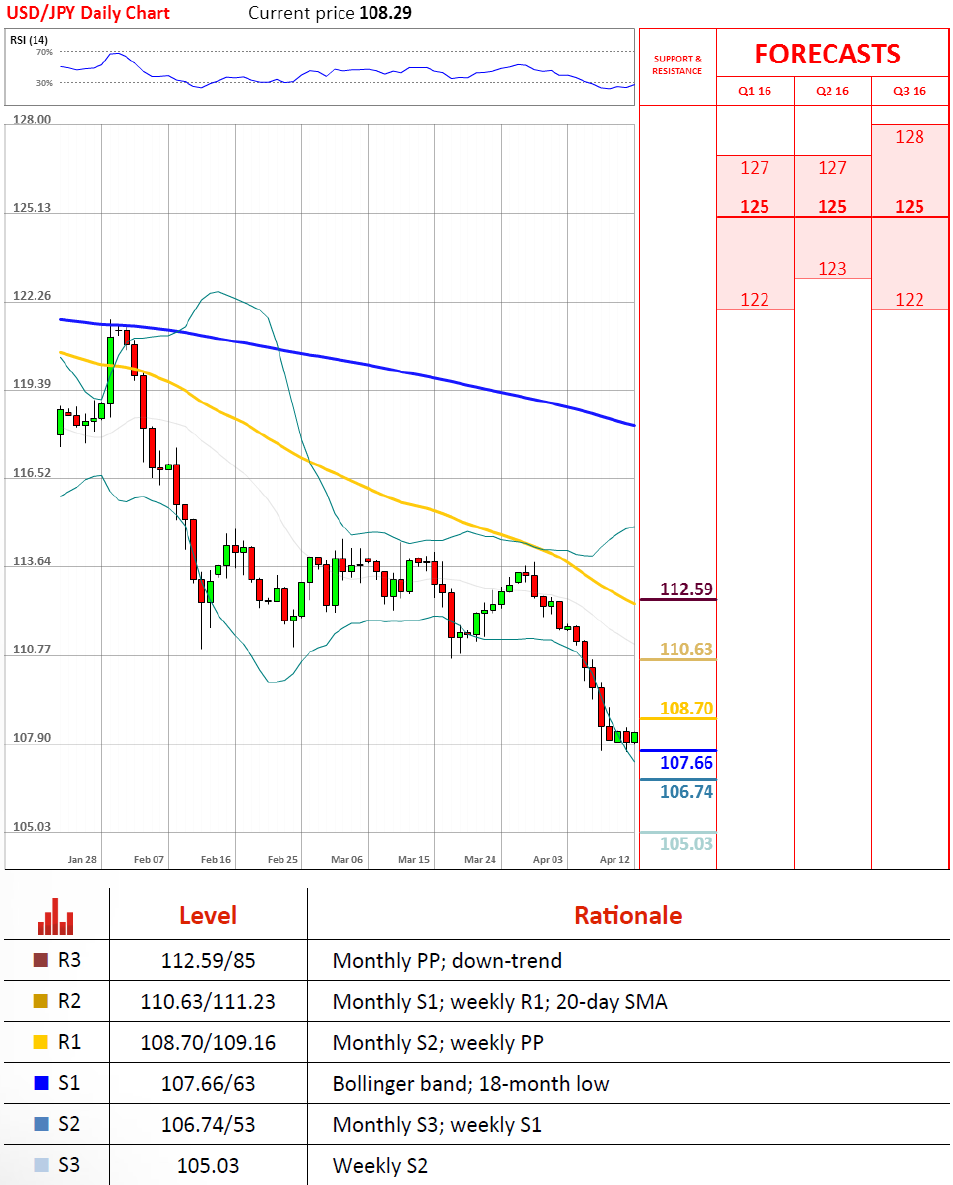Click the 107.66 support level label
The width and height of the screenshot is (953, 1185).
[686, 763]
